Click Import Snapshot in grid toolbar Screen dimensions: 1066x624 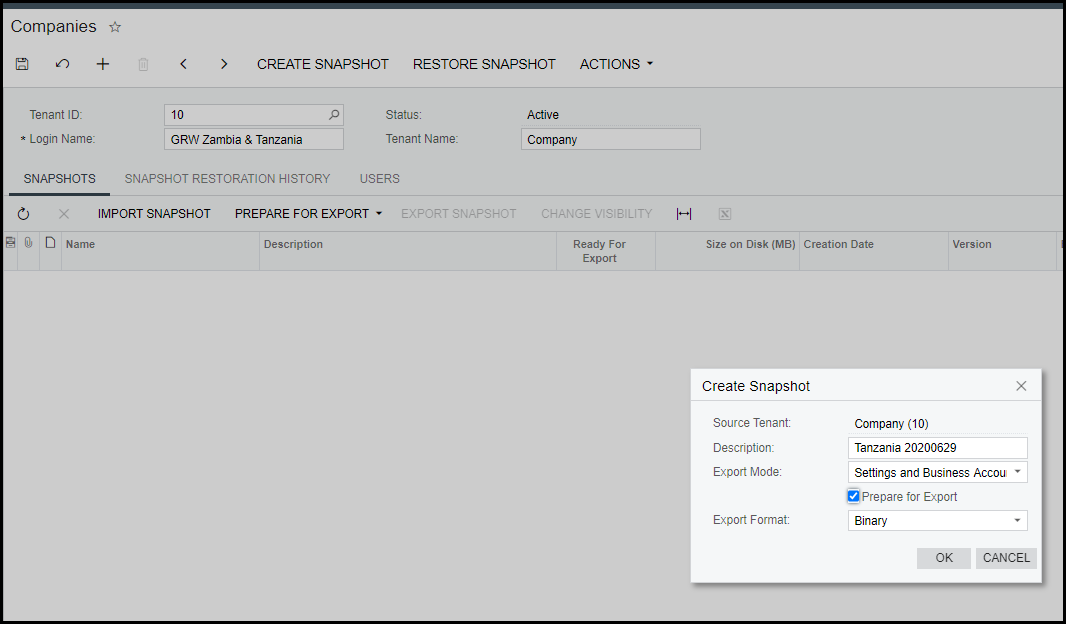(154, 214)
